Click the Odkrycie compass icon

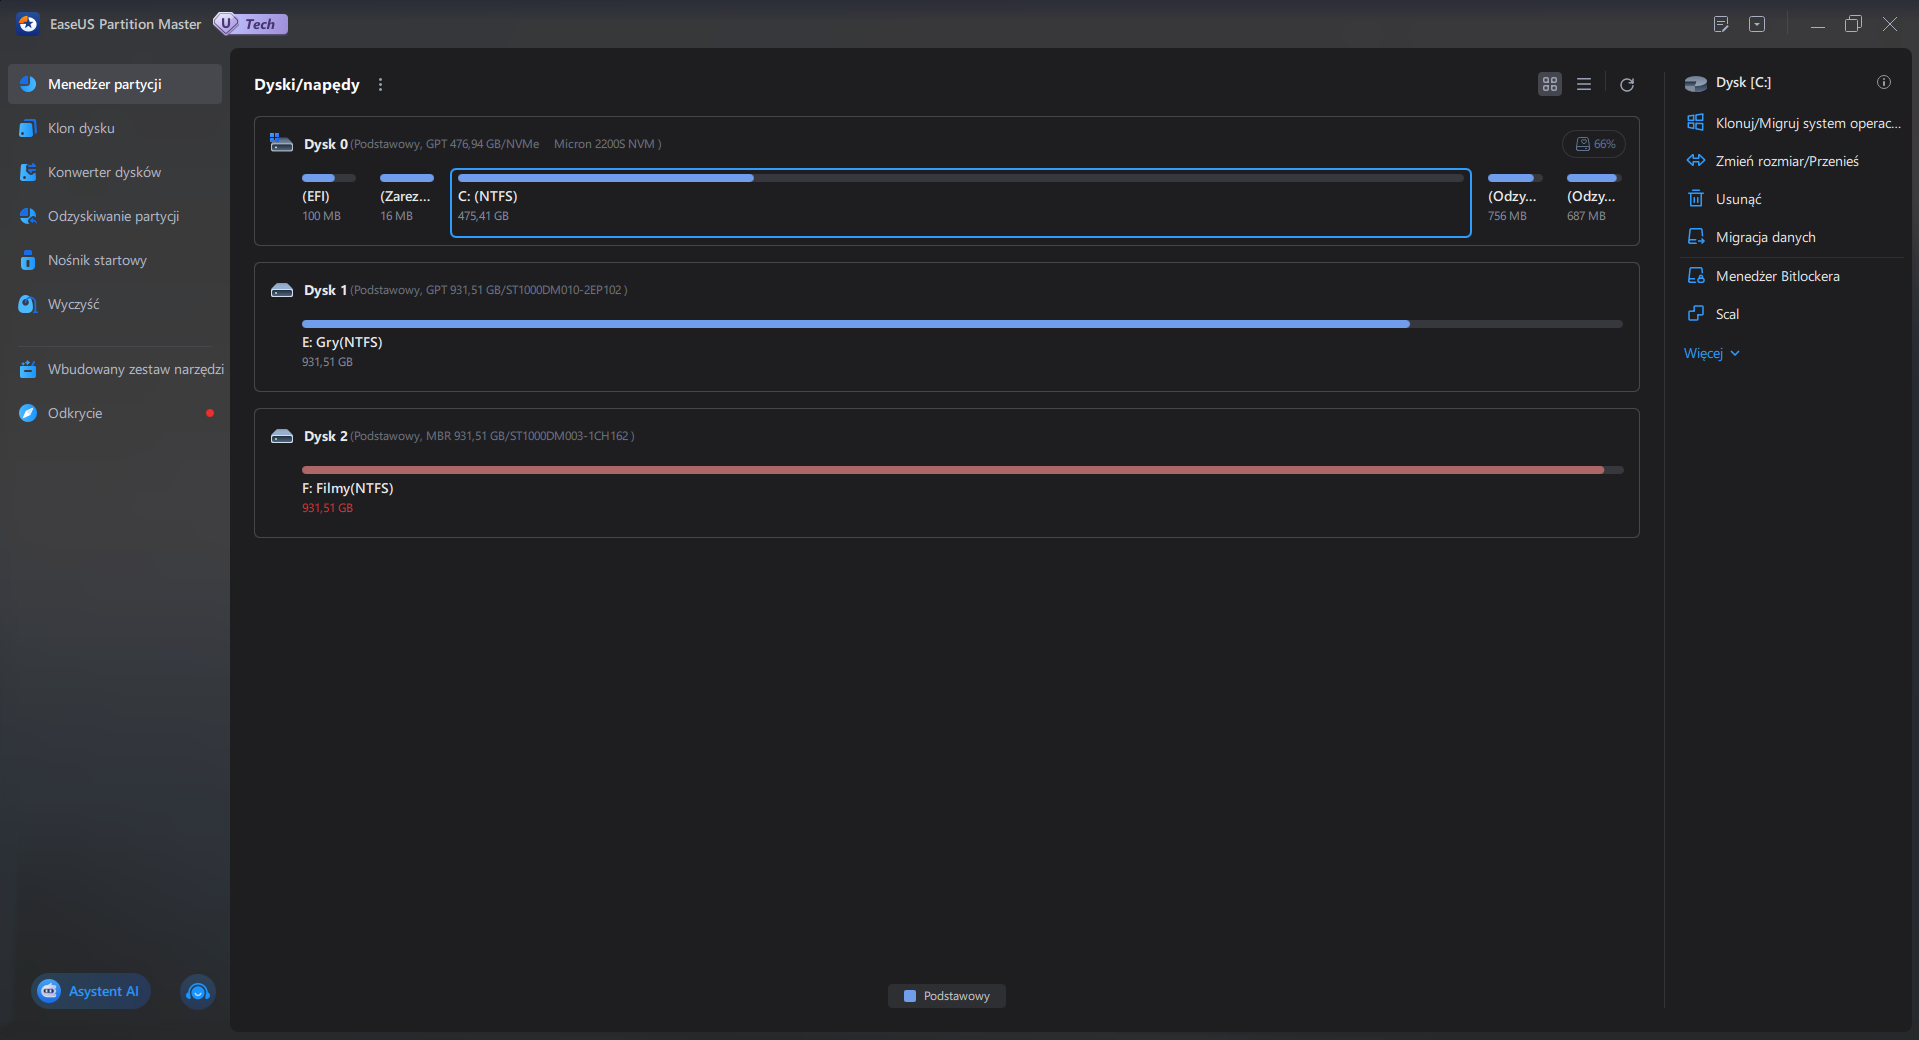coord(28,413)
